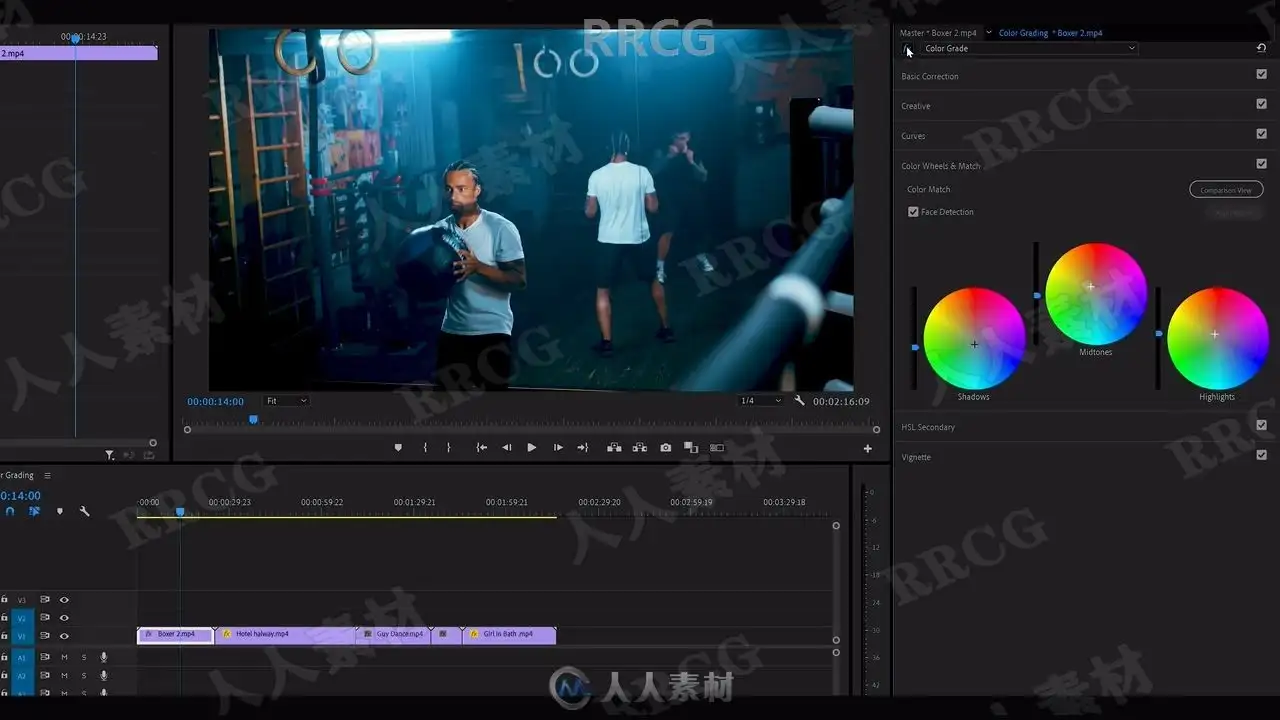Click the Mark In bracket icon
This screenshot has width=1280, height=720.
pyautogui.click(x=425, y=448)
